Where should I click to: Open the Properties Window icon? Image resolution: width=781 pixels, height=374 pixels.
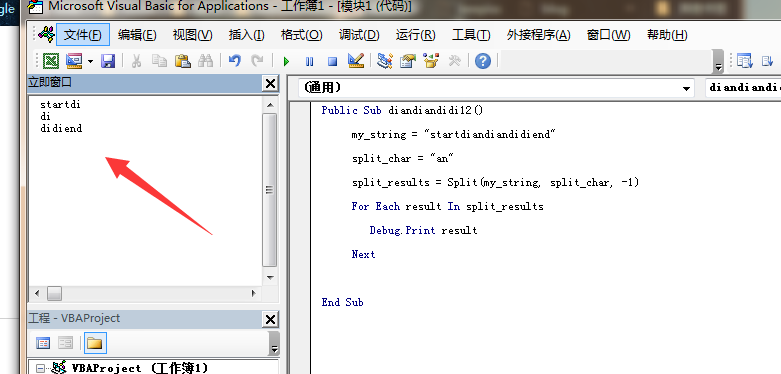coord(408,61)
